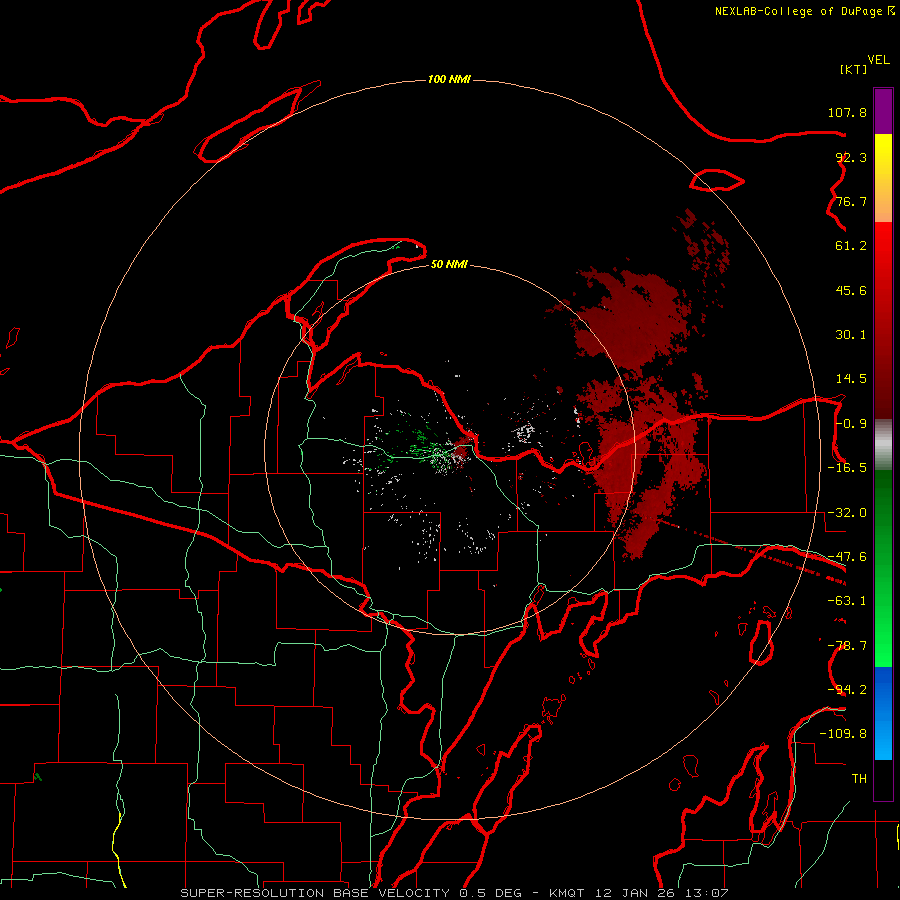Click the 30.1 legend value
Screen dimensions: 900x900
[x=851, y=335]
